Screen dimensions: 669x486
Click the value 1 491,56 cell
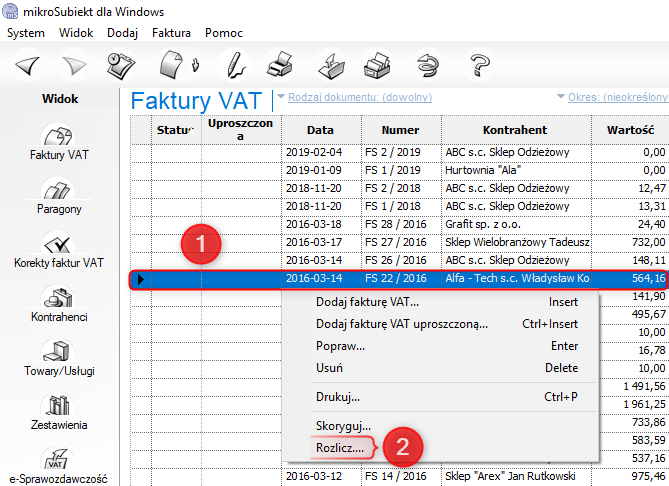(x=634, y=386)
